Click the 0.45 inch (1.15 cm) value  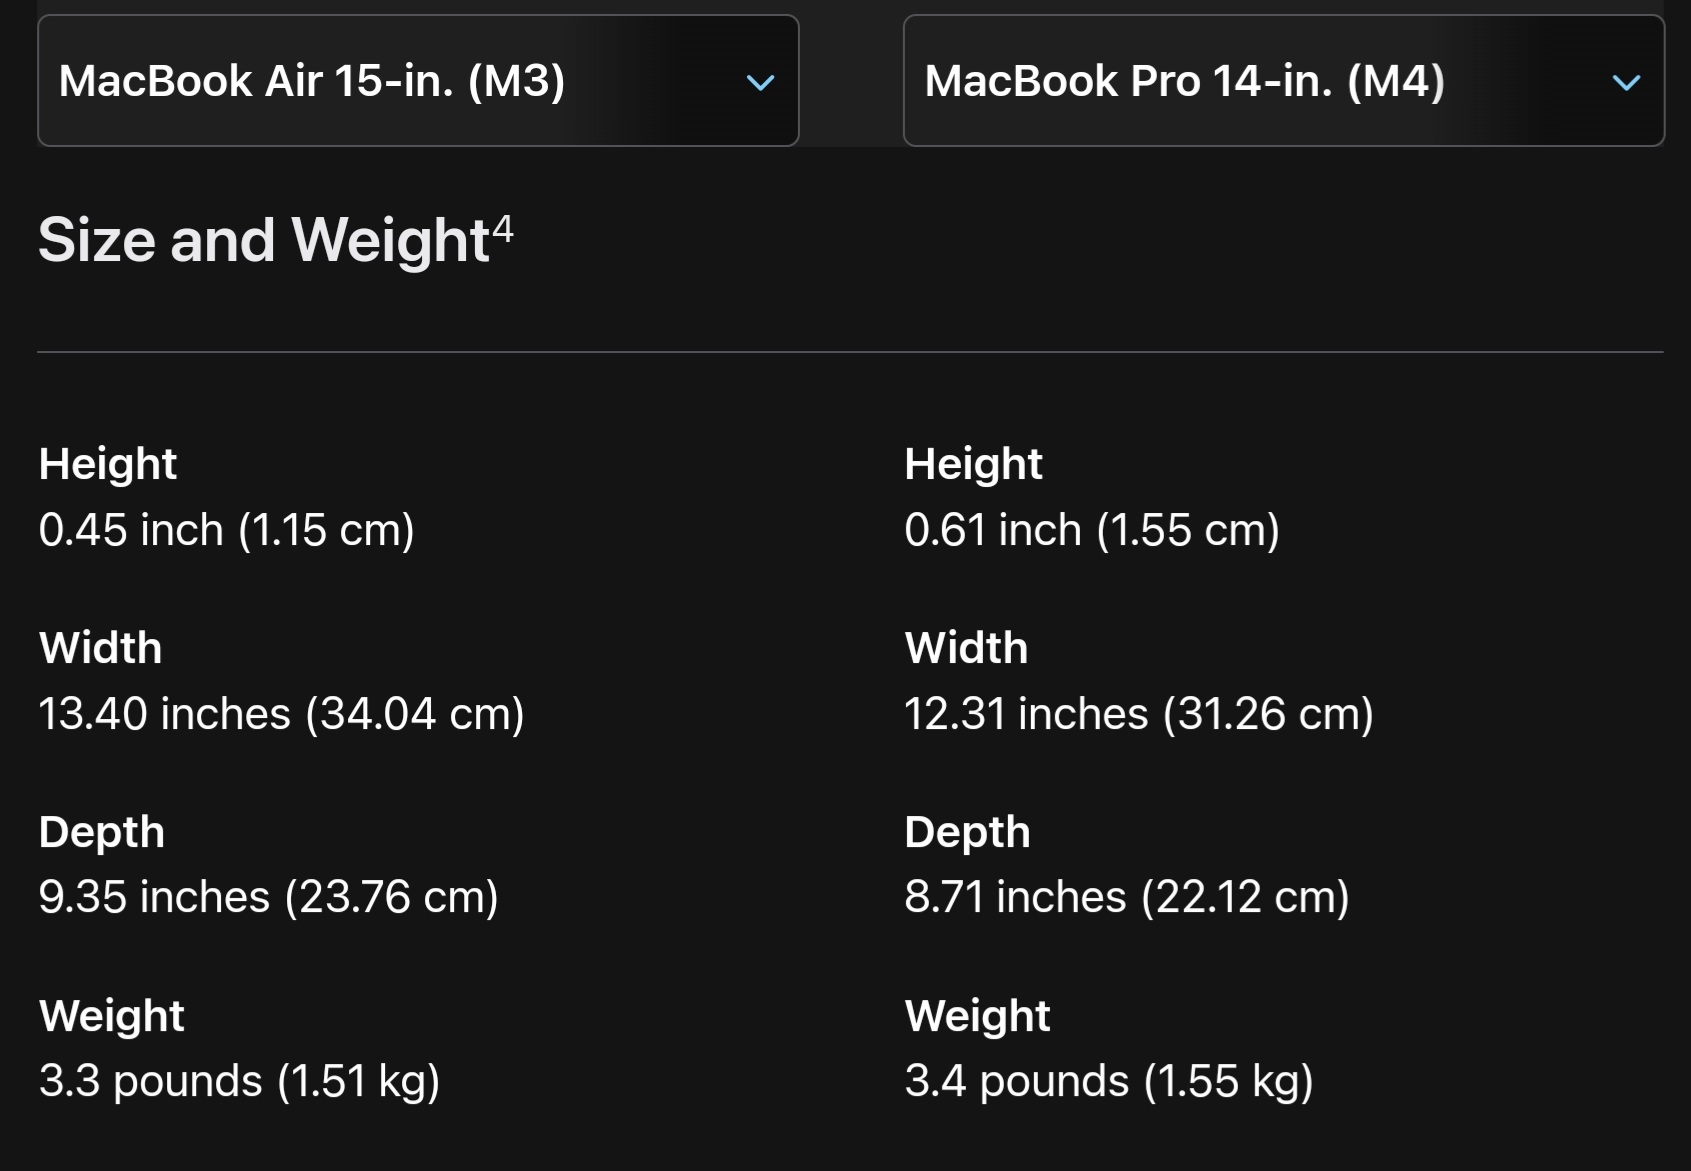(226, 530)
